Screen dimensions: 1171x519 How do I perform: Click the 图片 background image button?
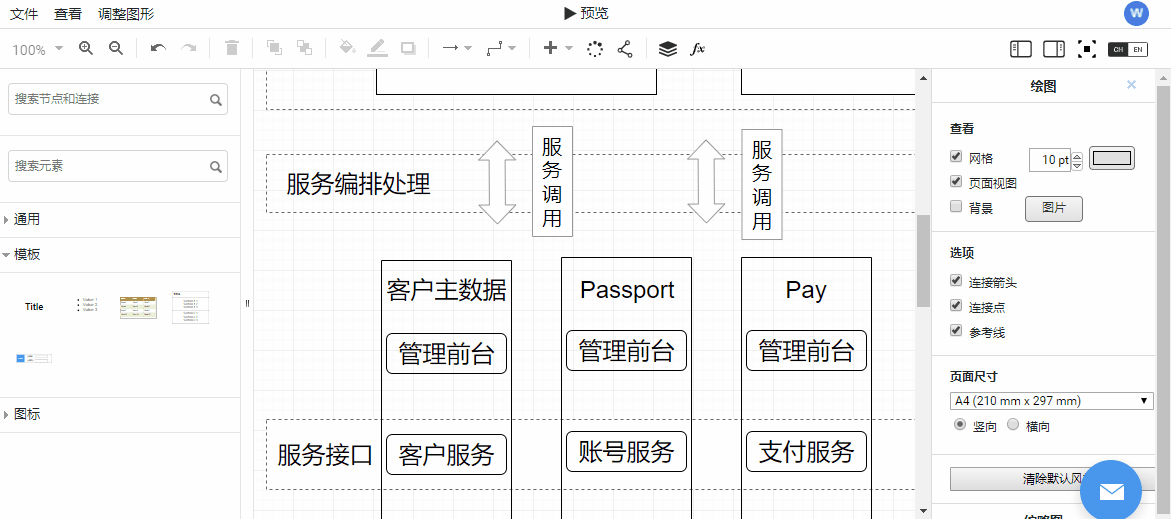tap(1053, 208)
